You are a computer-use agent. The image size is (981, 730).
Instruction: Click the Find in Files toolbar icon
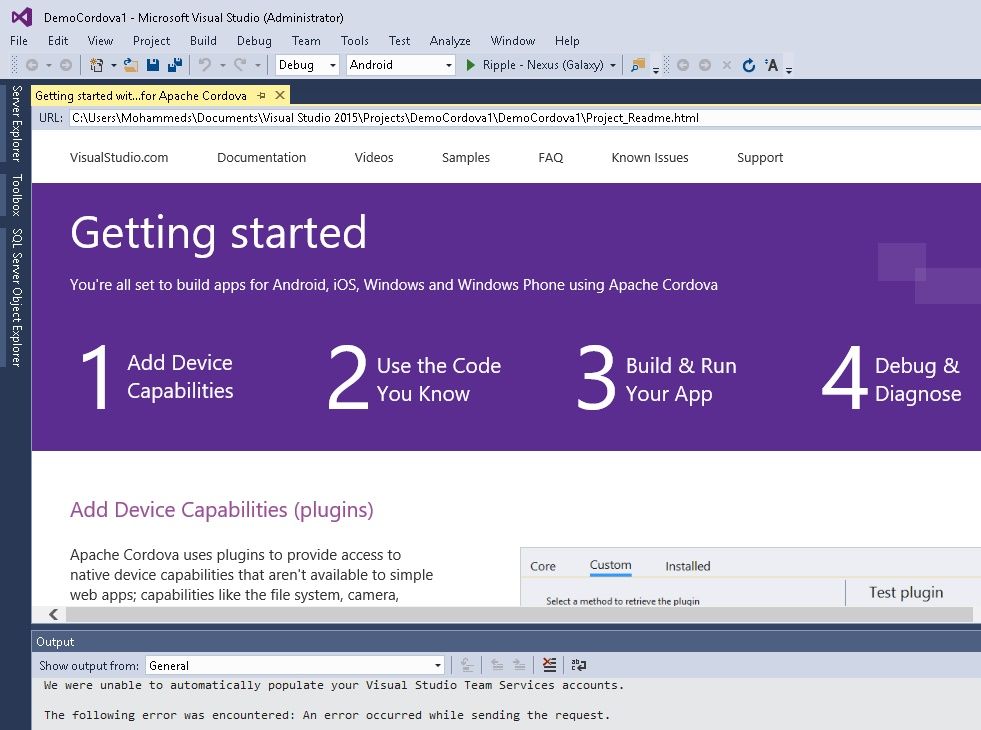637,65
